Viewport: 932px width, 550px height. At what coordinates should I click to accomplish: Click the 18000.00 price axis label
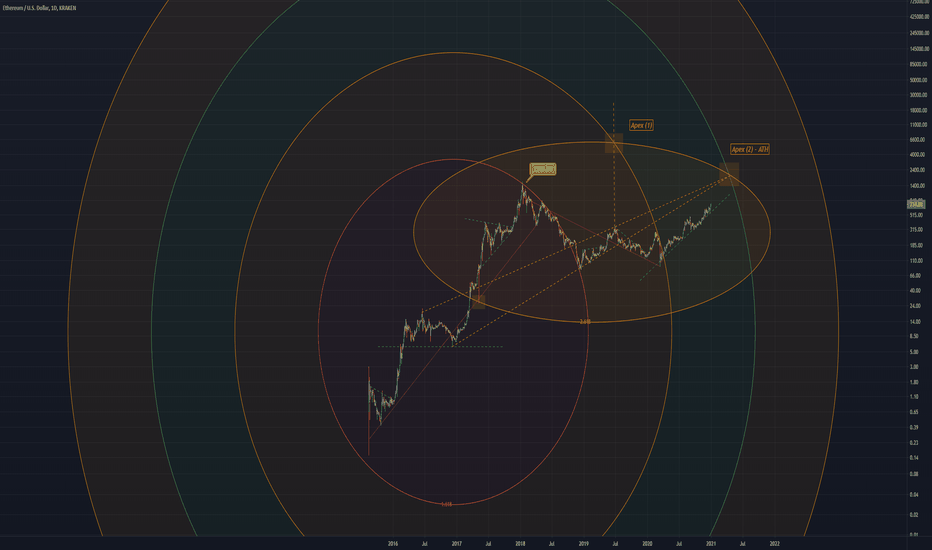918,111
